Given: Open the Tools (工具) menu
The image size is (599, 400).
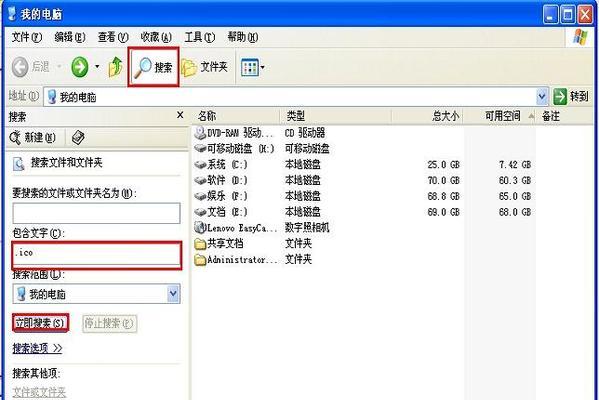Looking at the screenshot, I should (x=199, y=37).
